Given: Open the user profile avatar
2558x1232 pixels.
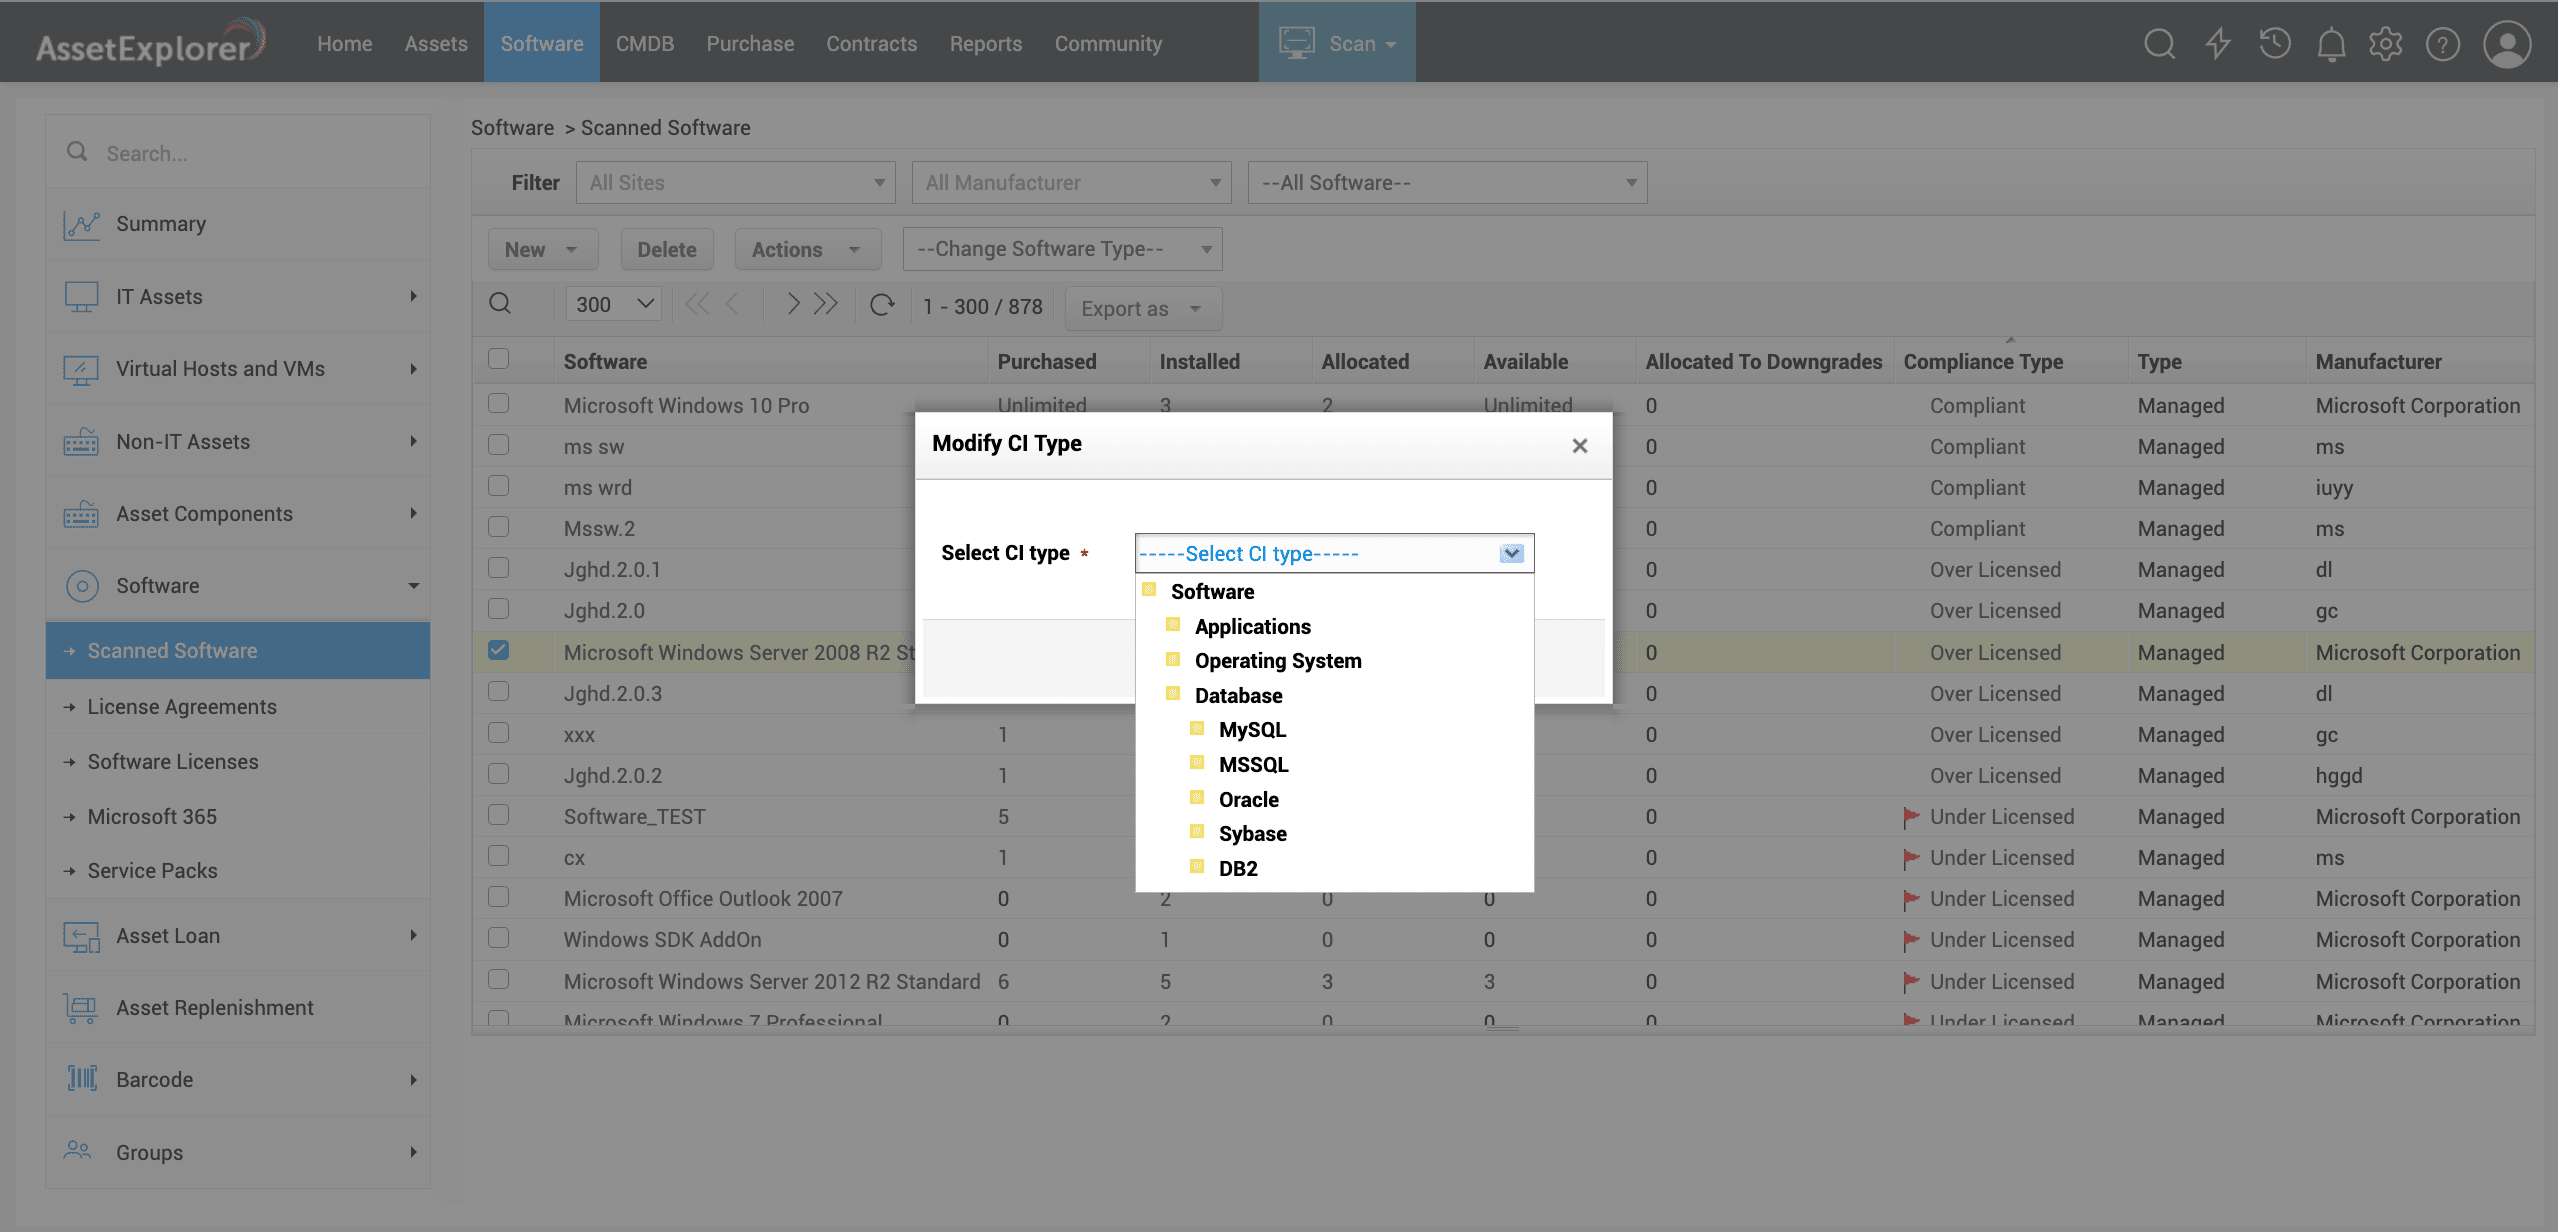Looking at the screenshot, I should [2506, 44].
